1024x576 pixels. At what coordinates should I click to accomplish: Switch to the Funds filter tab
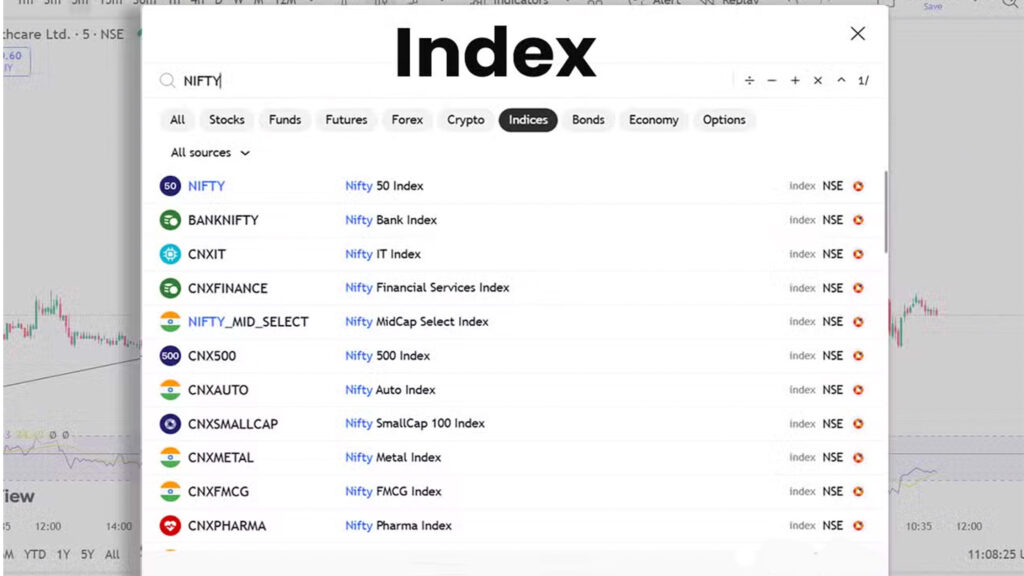[285, 120]
